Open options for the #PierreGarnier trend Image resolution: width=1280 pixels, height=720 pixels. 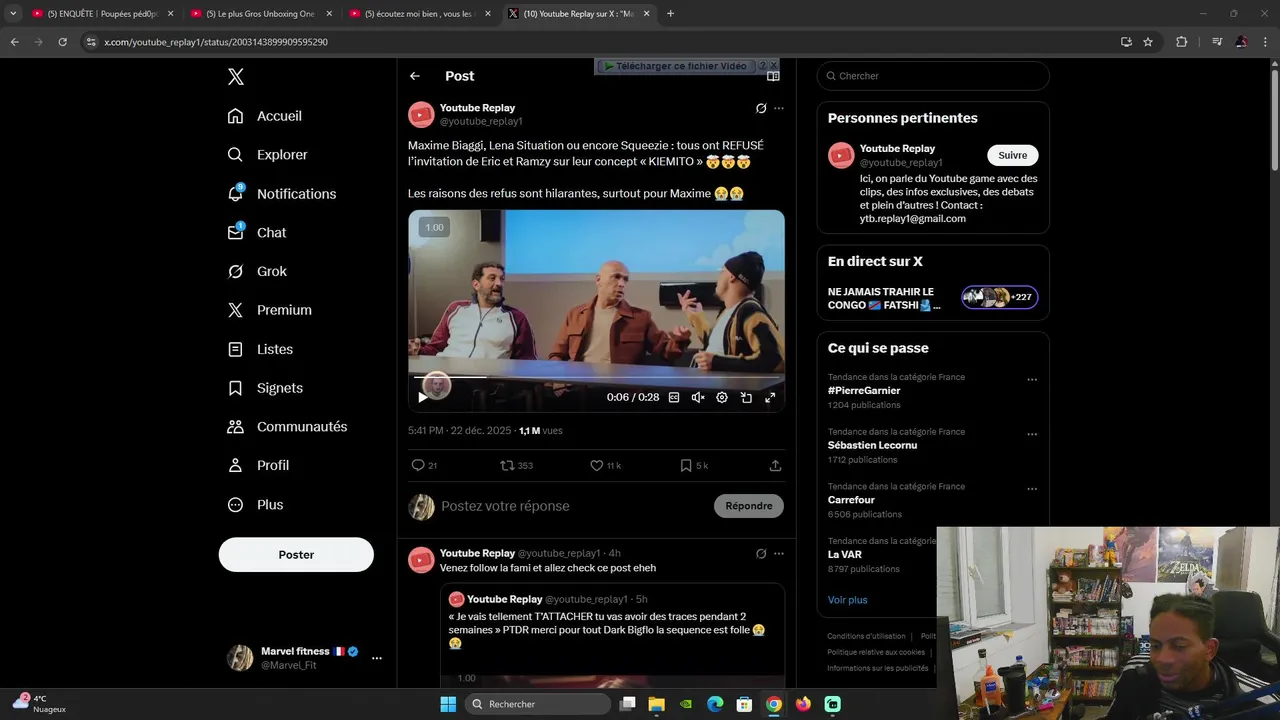[x=1032, y=380]
